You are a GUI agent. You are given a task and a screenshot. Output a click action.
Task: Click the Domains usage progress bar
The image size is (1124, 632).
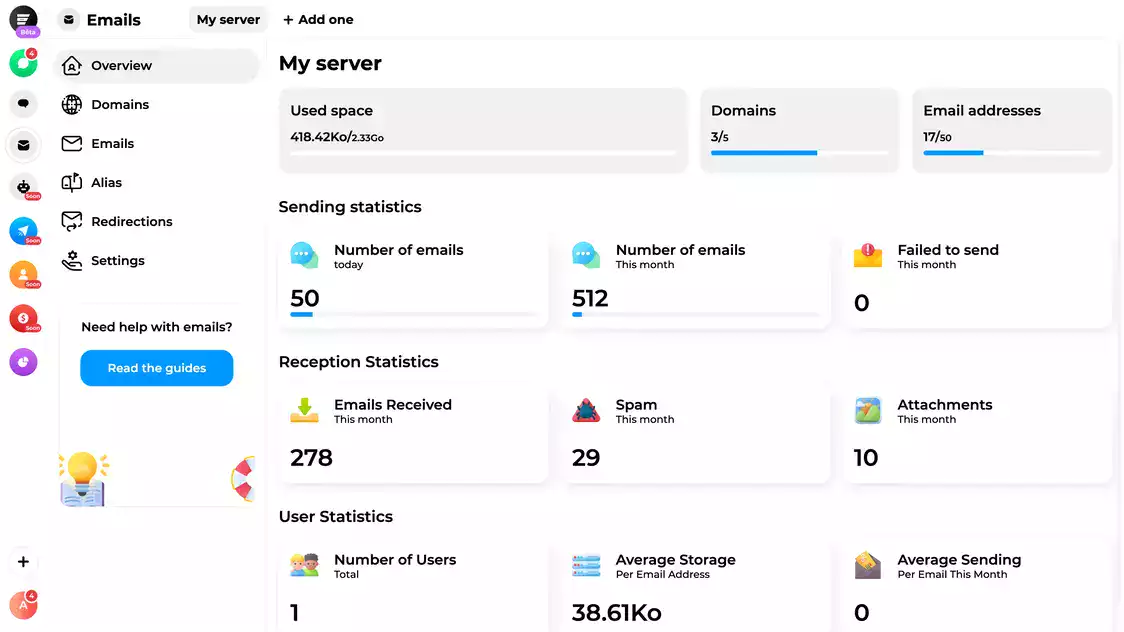(x=799, y=153)
